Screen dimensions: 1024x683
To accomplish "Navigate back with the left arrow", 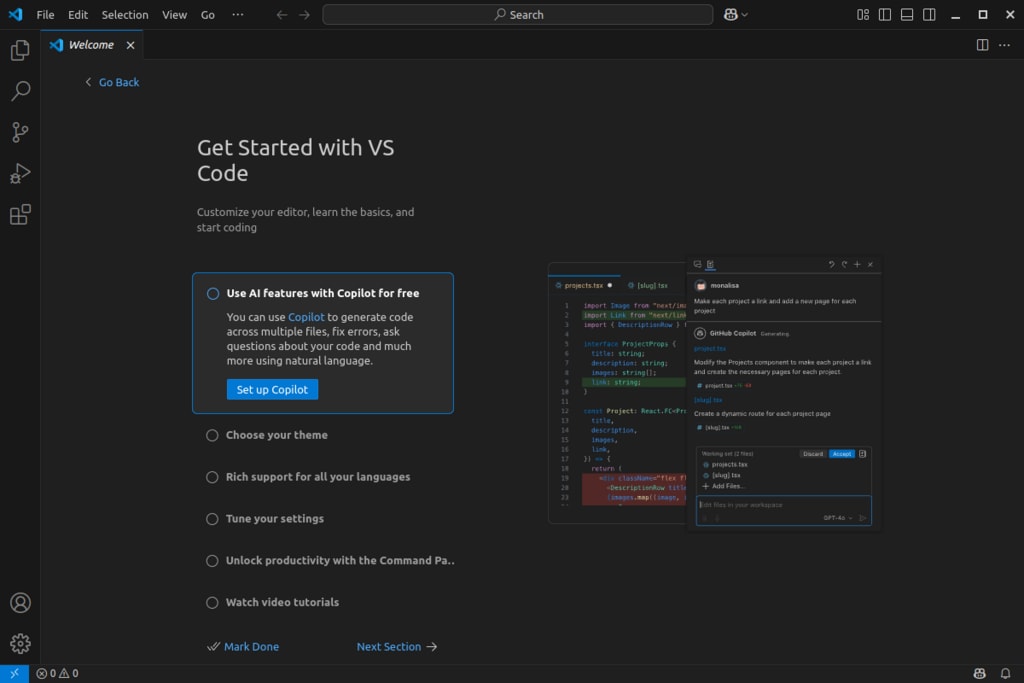I will 281,14.
